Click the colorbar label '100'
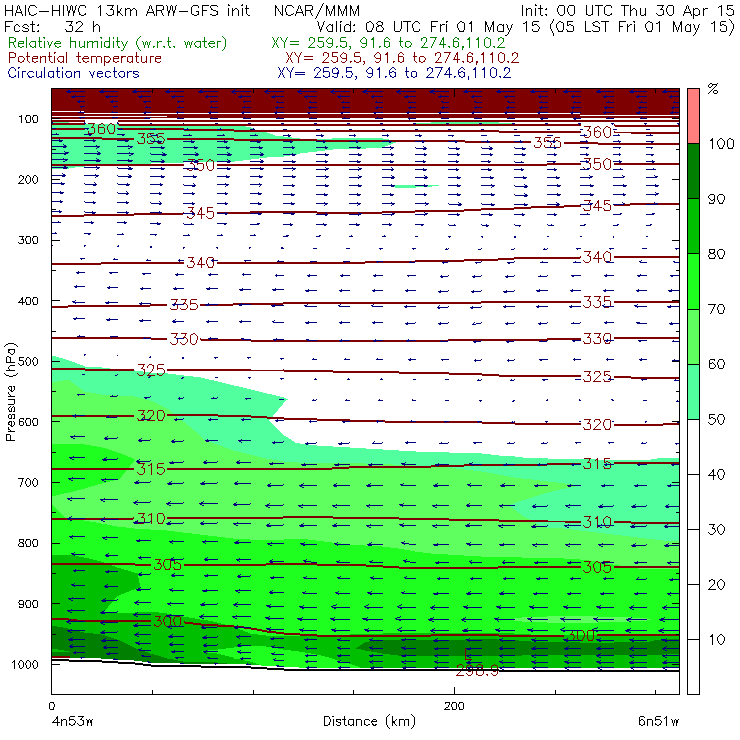Screen dimensions: 740x740 pyautogui.click(x=721, y=144)
